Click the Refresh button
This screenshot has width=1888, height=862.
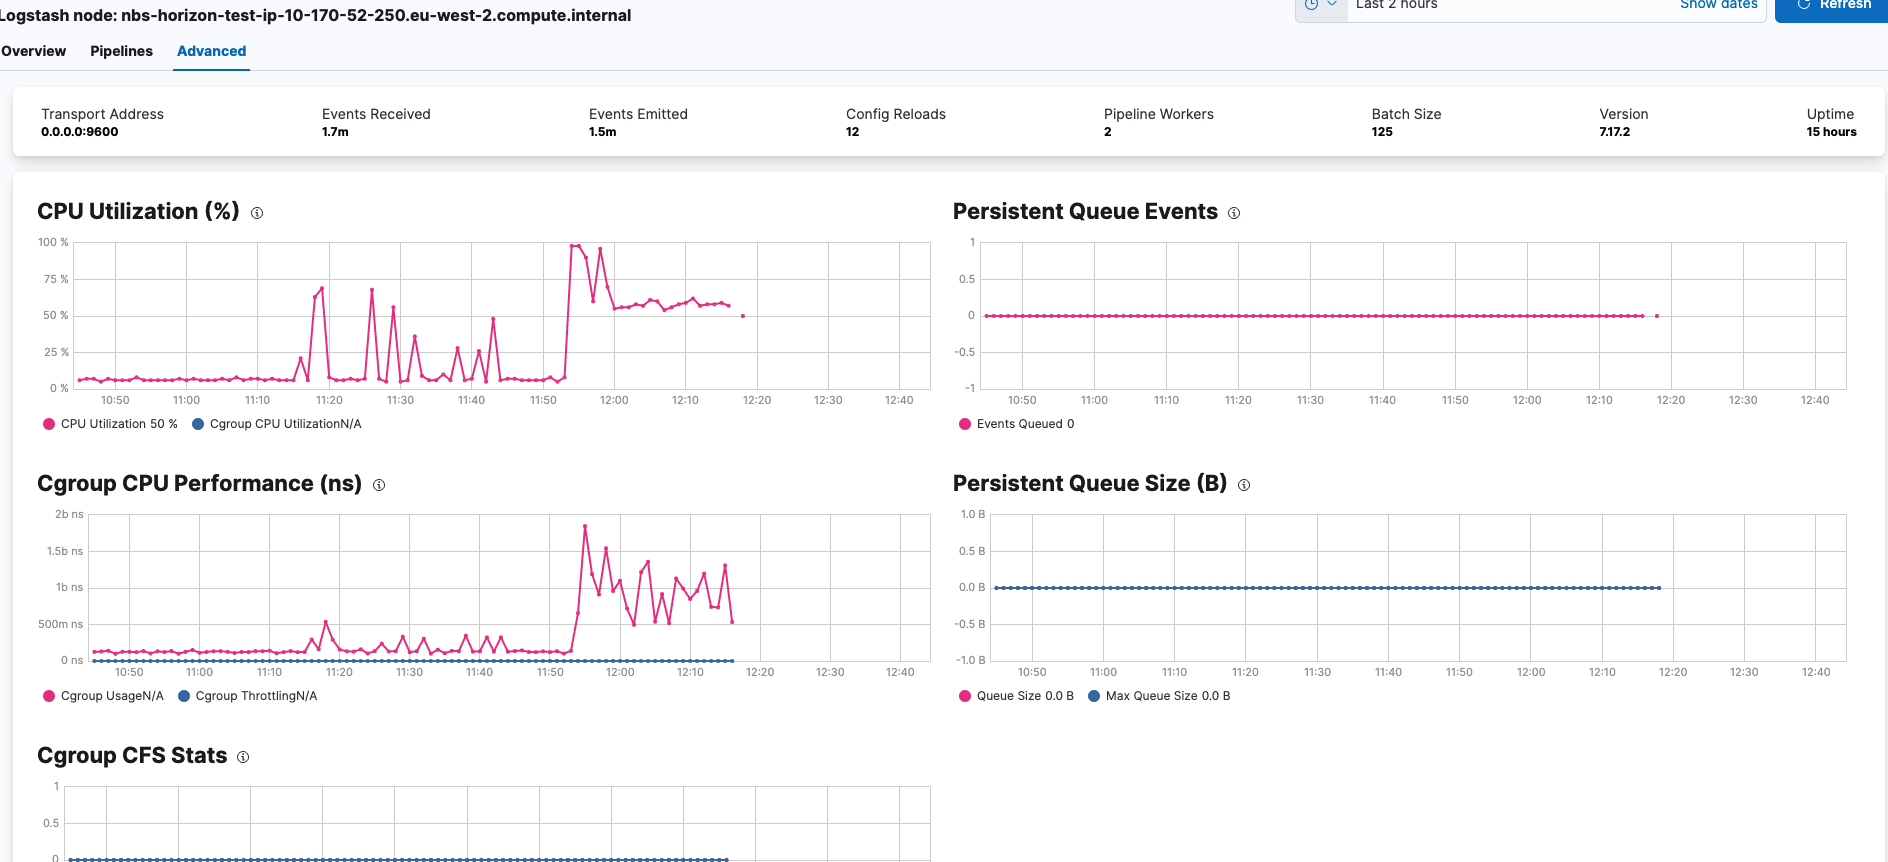tap(1833, 6)
